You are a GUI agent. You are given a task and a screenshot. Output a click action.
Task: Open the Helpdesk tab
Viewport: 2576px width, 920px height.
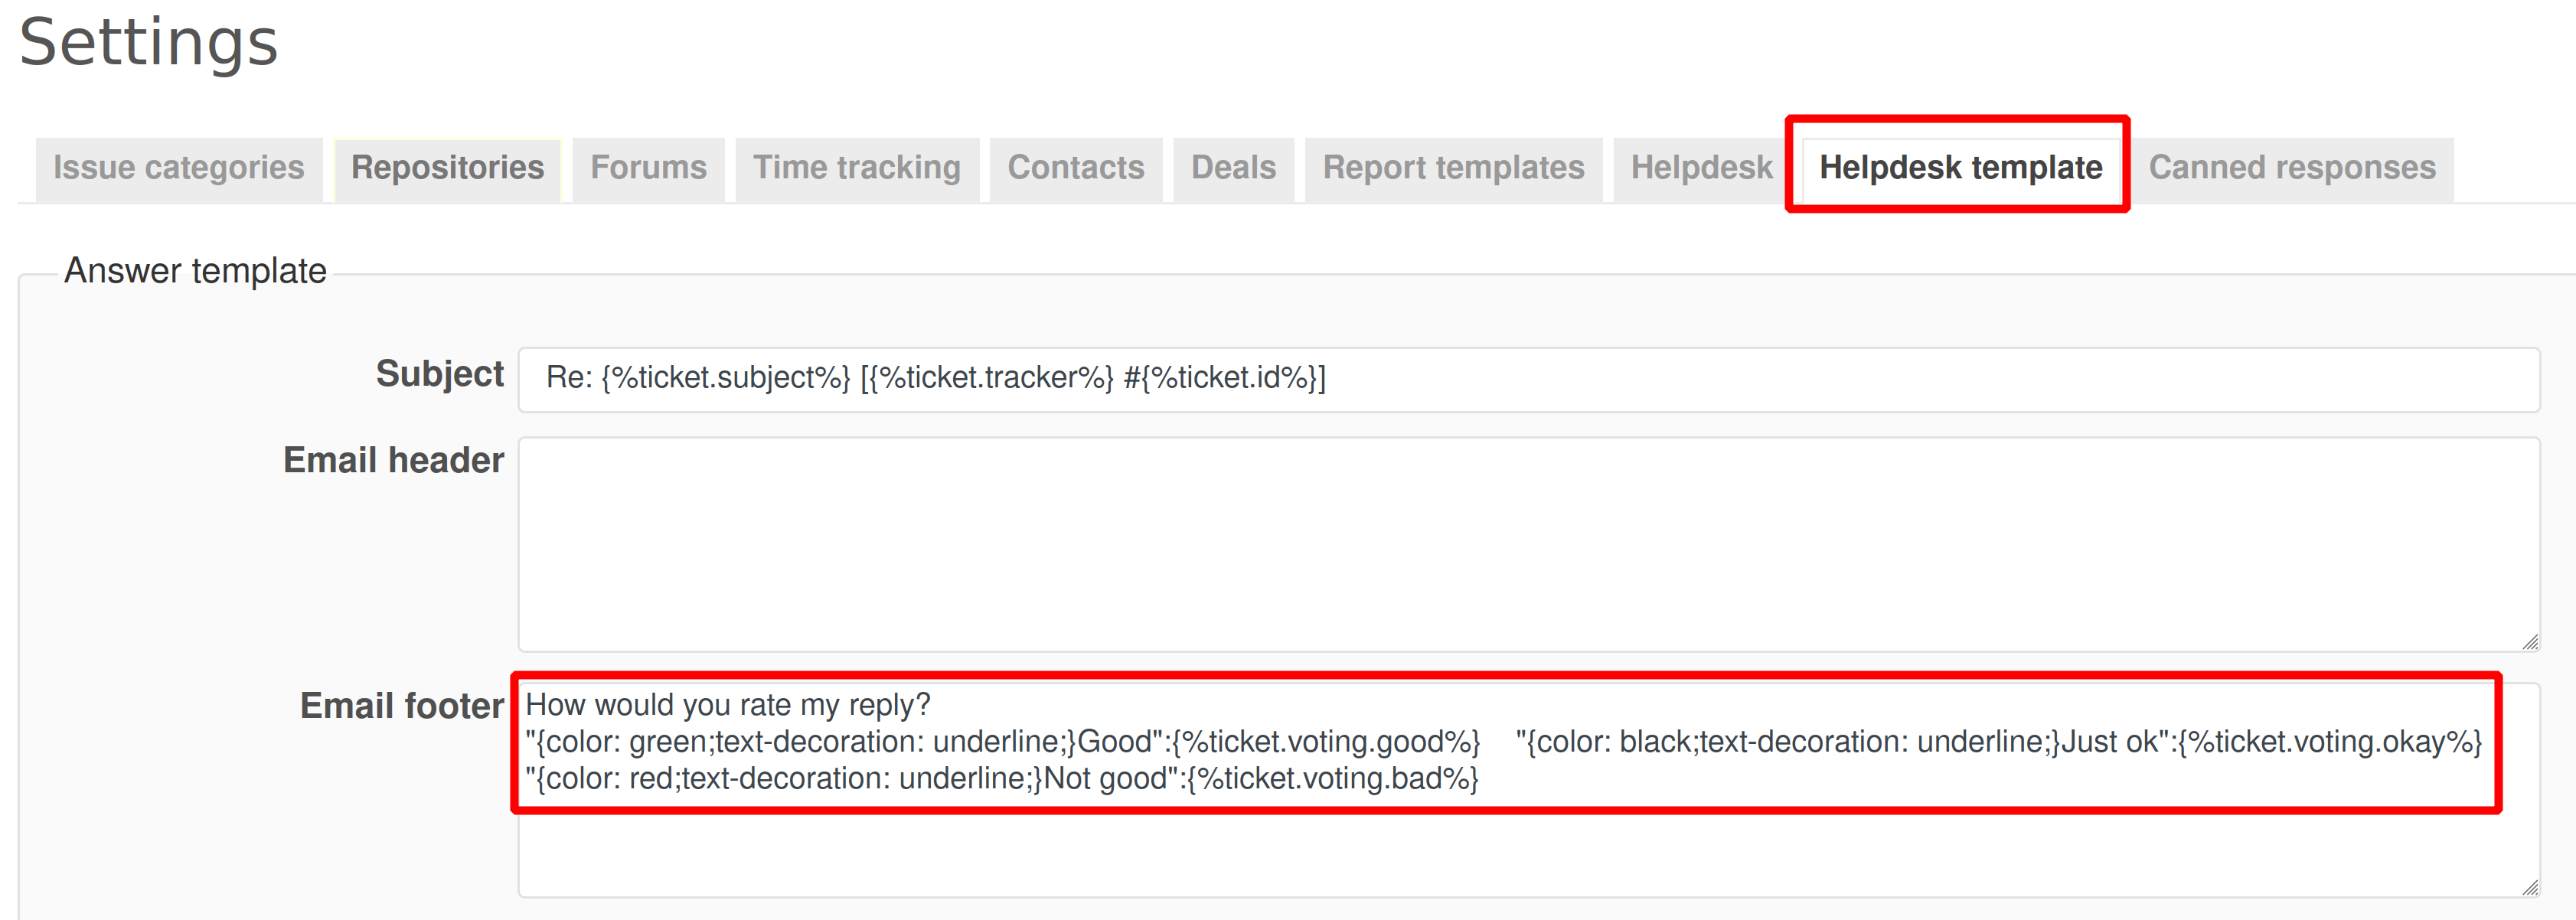coord(1701,168)
